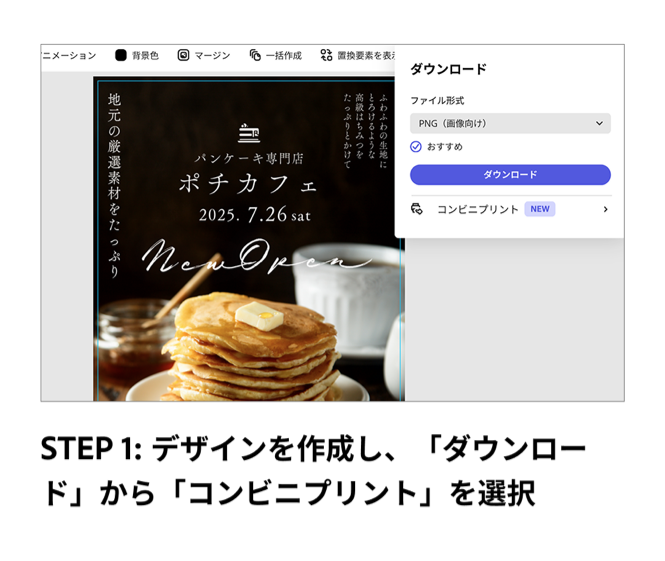Select the 2025. 7.26 sat date text
665x561 pixels.
click(x=255, y=215)
